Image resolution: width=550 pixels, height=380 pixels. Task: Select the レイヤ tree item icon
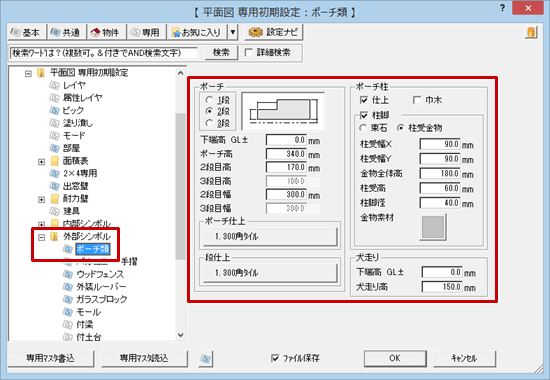[54, 85]
